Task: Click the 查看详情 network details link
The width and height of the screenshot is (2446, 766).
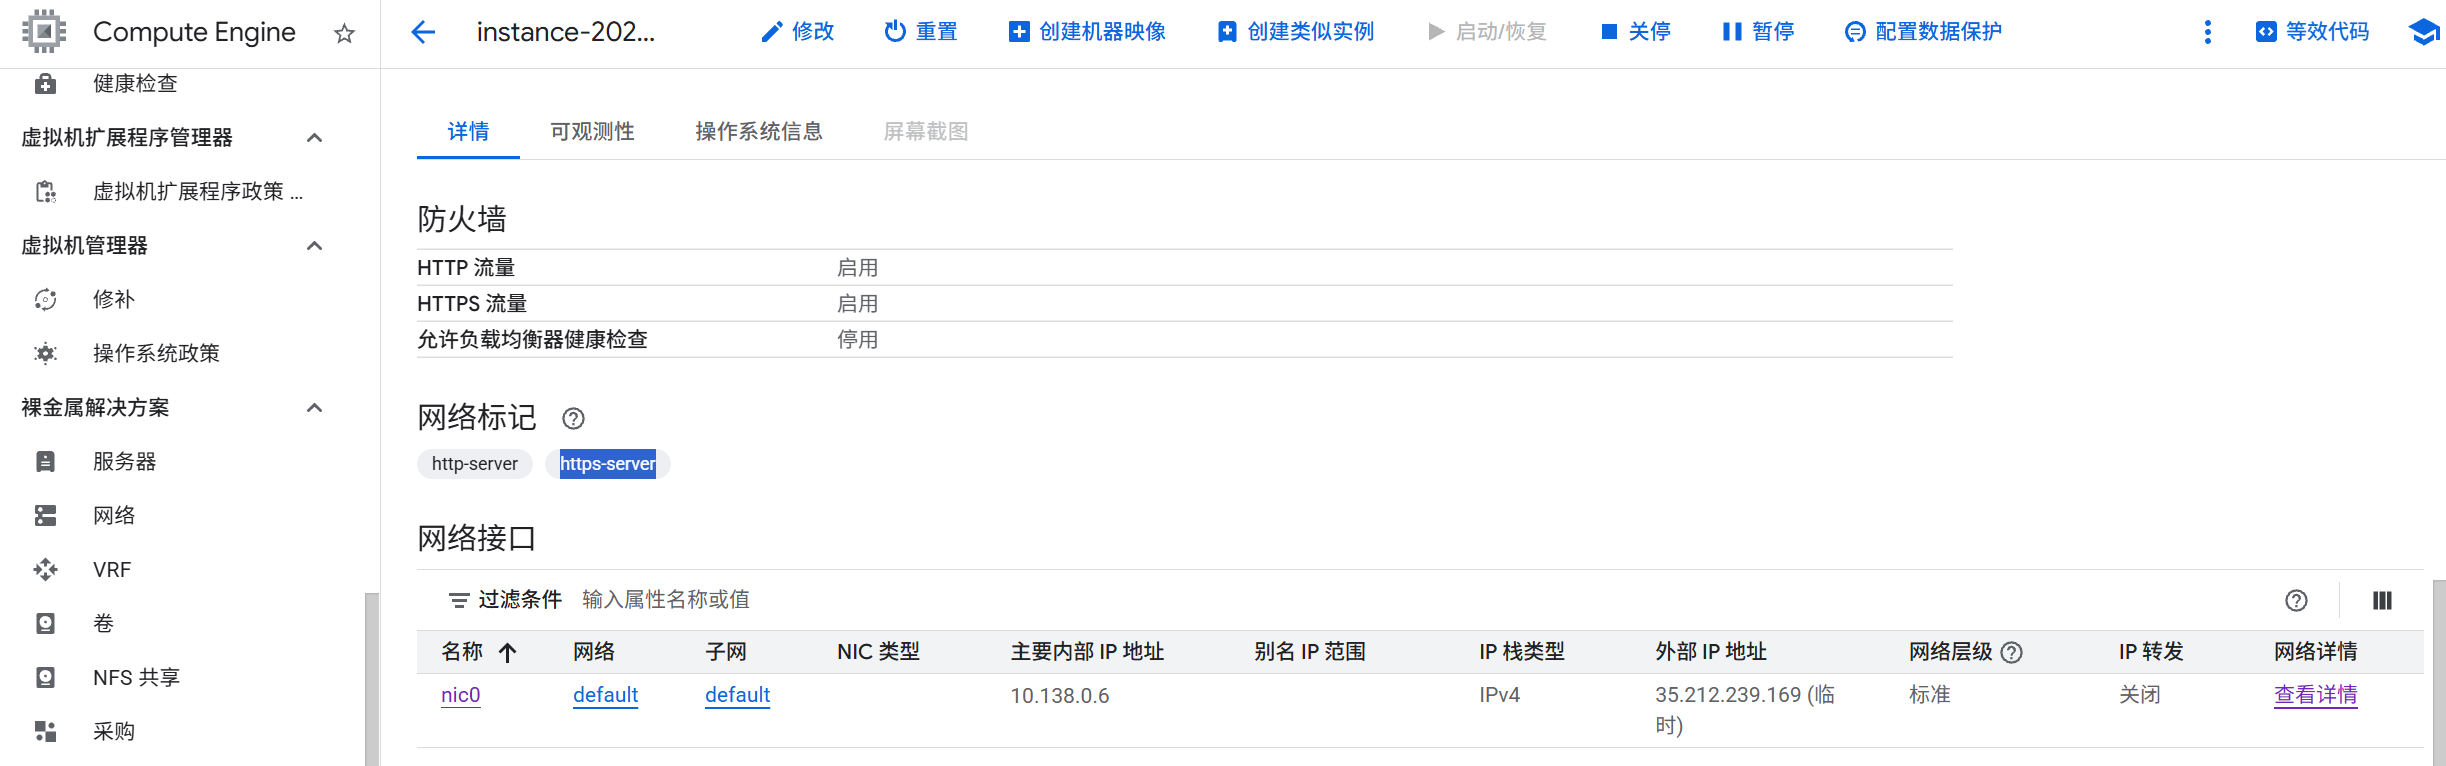Action: click(2315, 695)
